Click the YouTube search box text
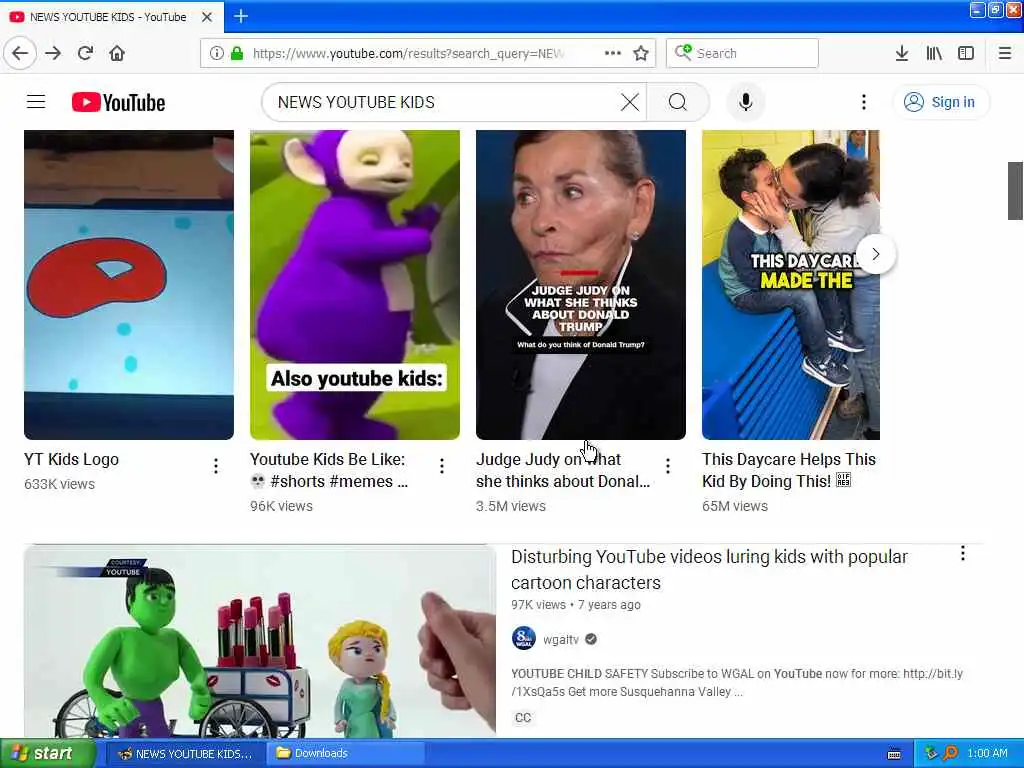 pyautogui.click(x=356, y=102)
